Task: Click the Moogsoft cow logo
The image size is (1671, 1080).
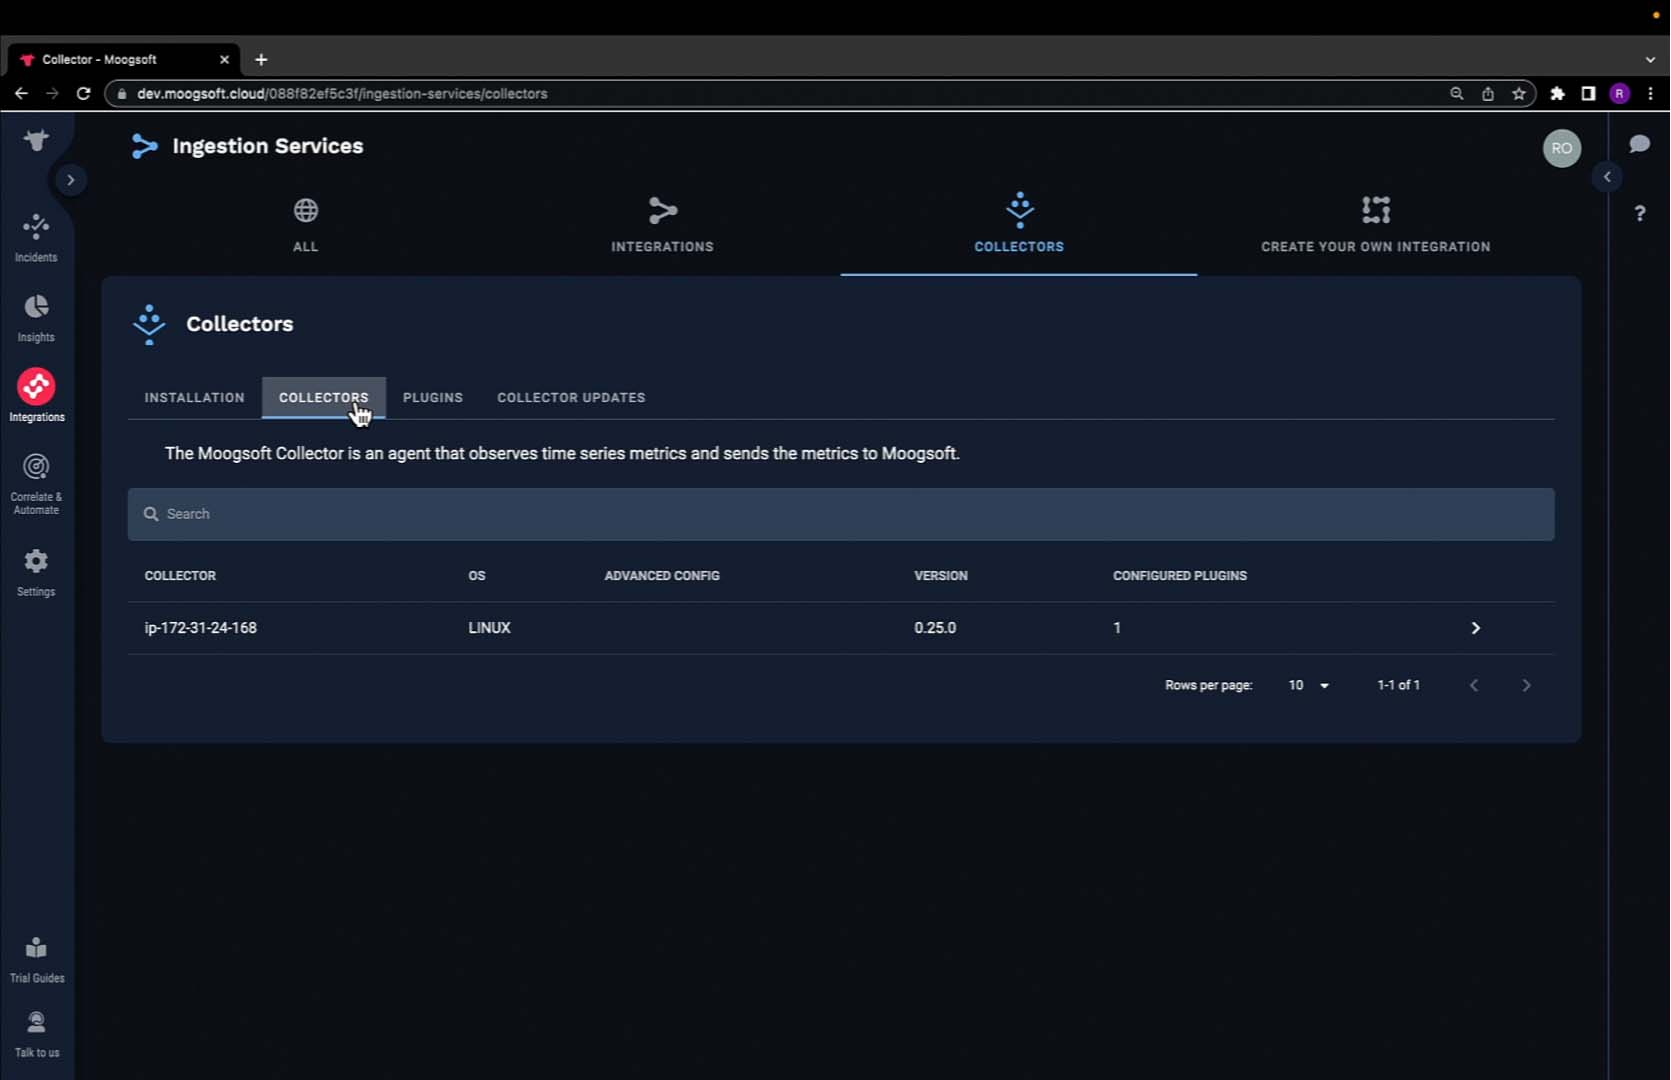Action: coord(36,140)
